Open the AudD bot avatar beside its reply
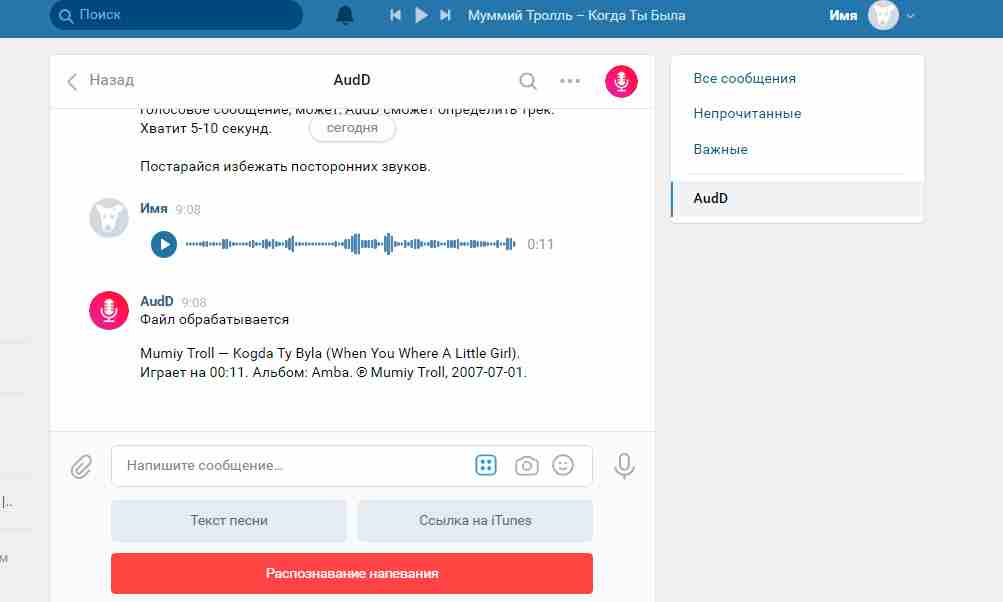 pos(109,311)
